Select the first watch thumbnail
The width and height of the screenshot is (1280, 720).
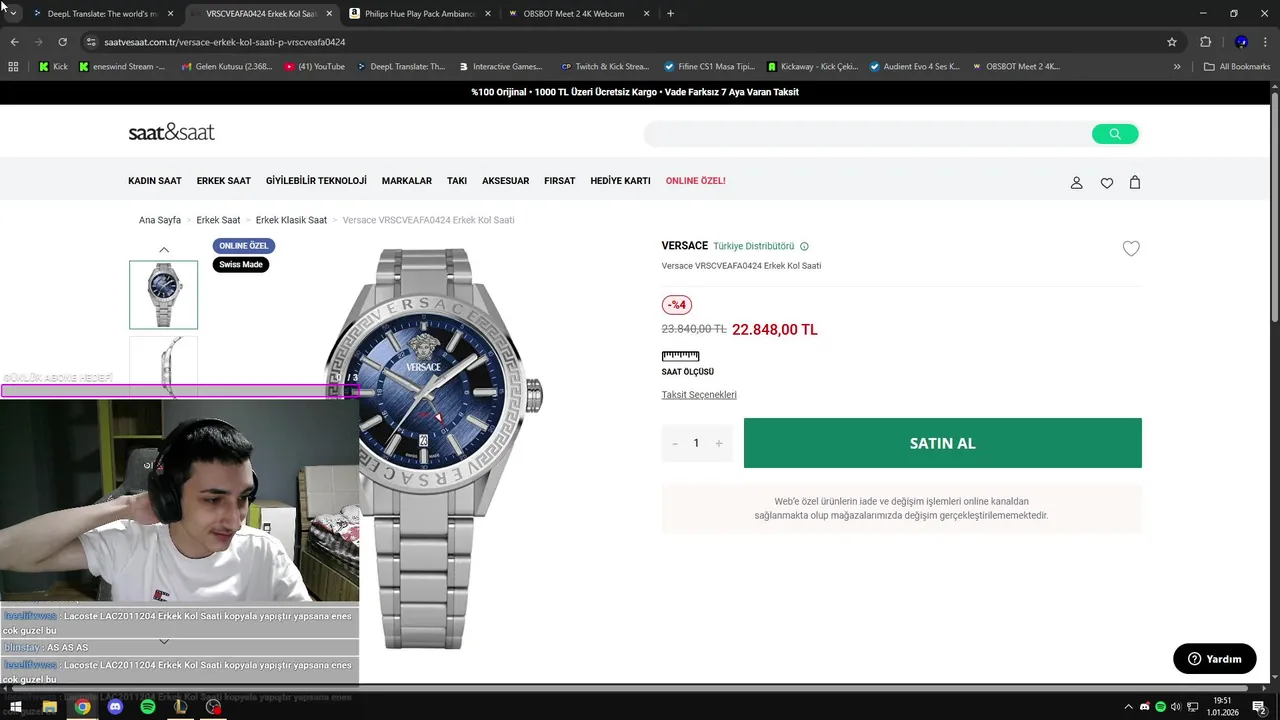164,295
